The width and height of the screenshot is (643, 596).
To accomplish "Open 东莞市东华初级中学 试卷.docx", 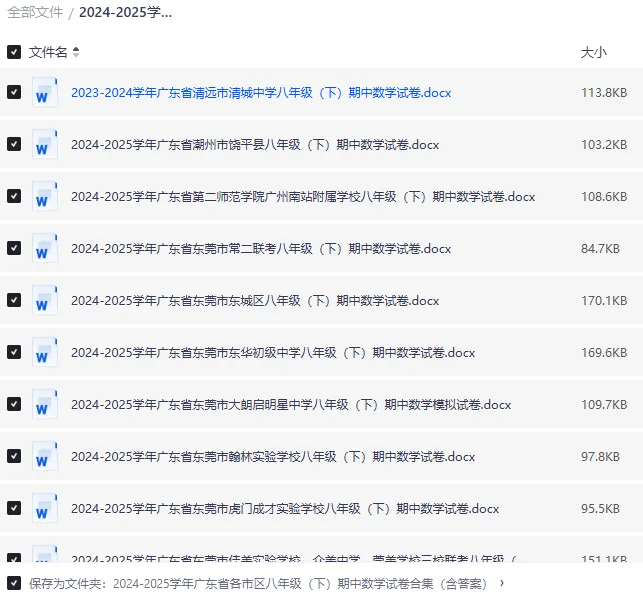I will coord(273,353).
